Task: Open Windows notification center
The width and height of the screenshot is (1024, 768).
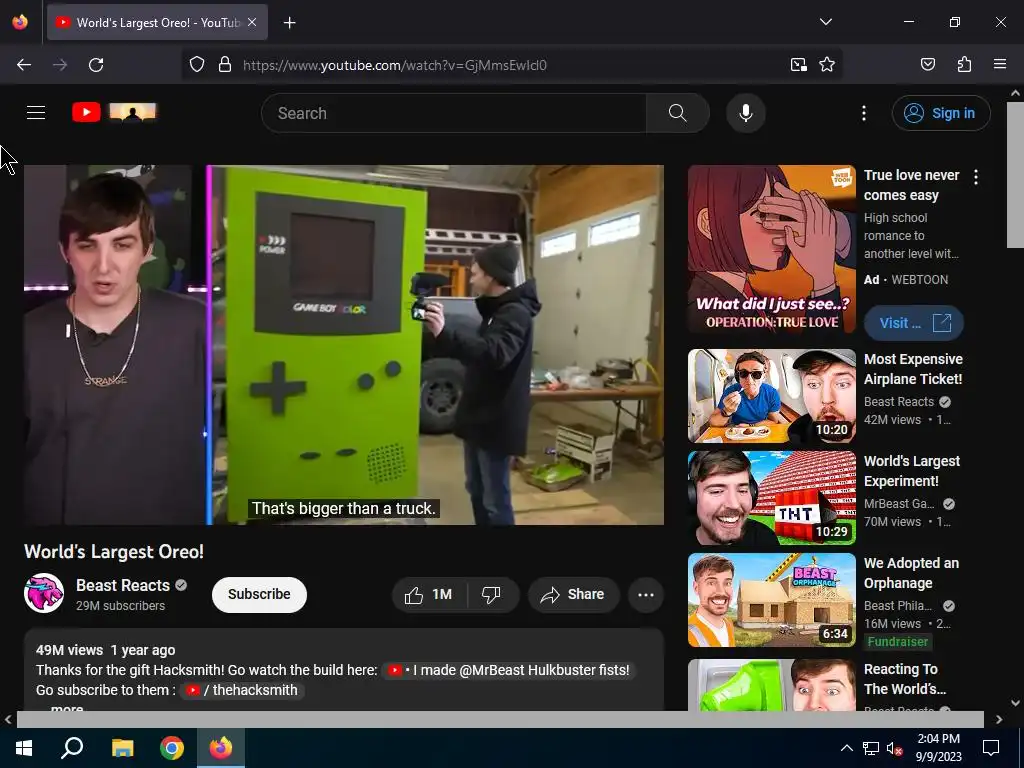Action: tap(991, 748)
